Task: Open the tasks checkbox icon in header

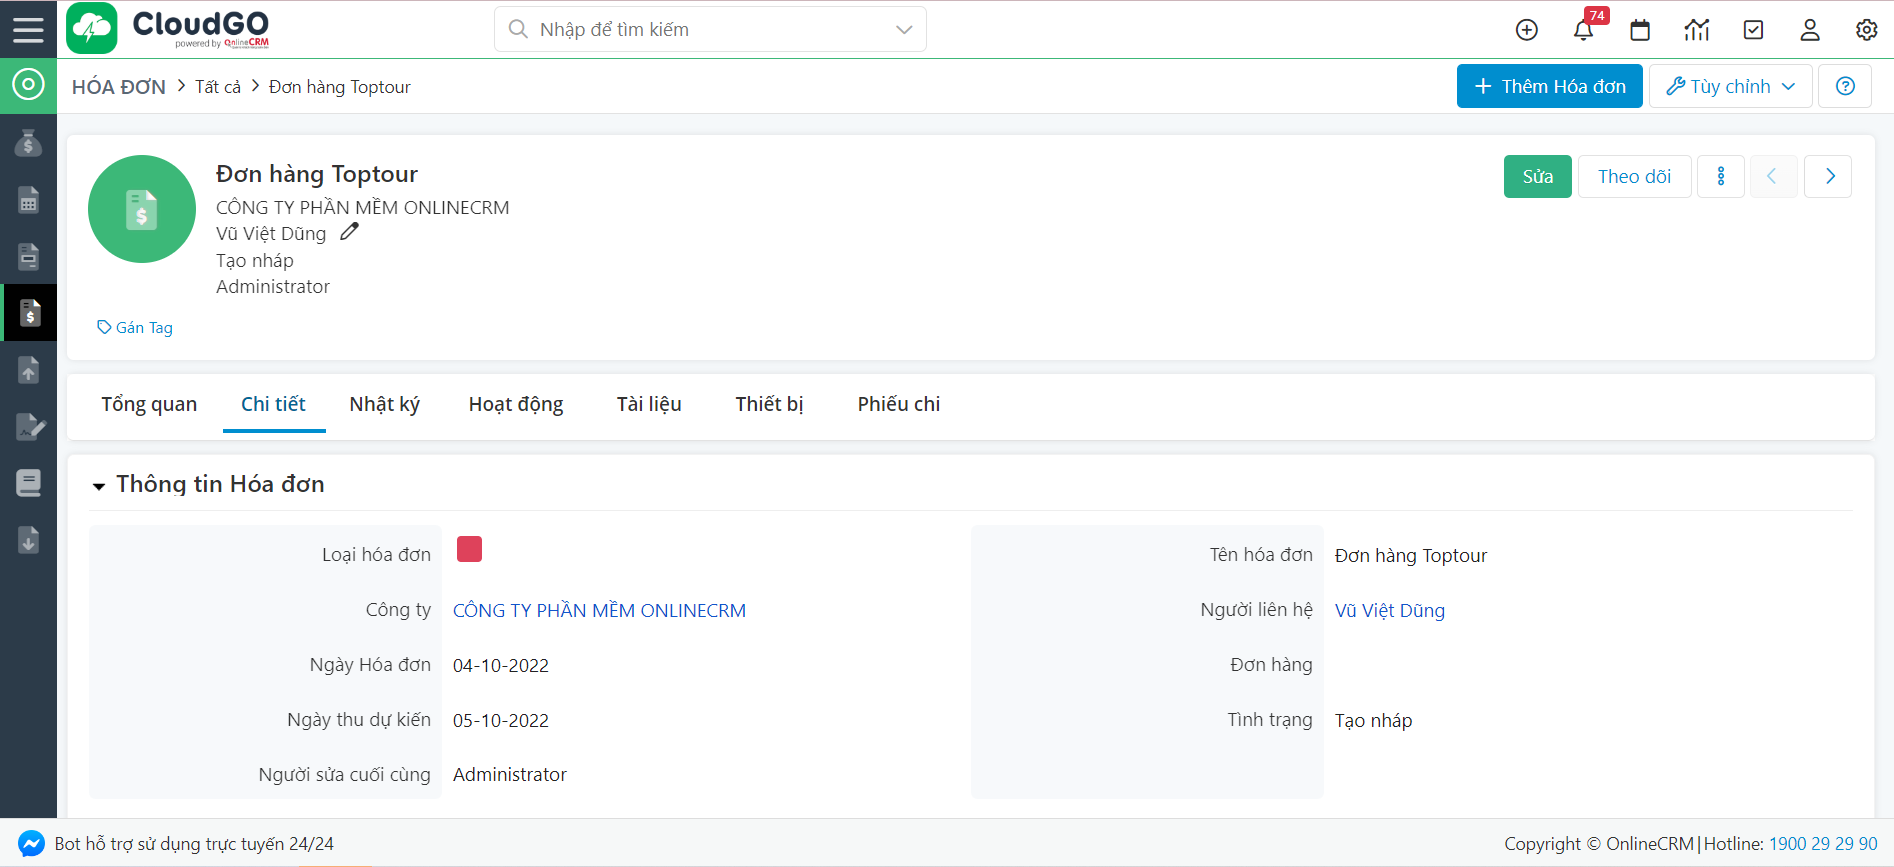Action: 1753,30
